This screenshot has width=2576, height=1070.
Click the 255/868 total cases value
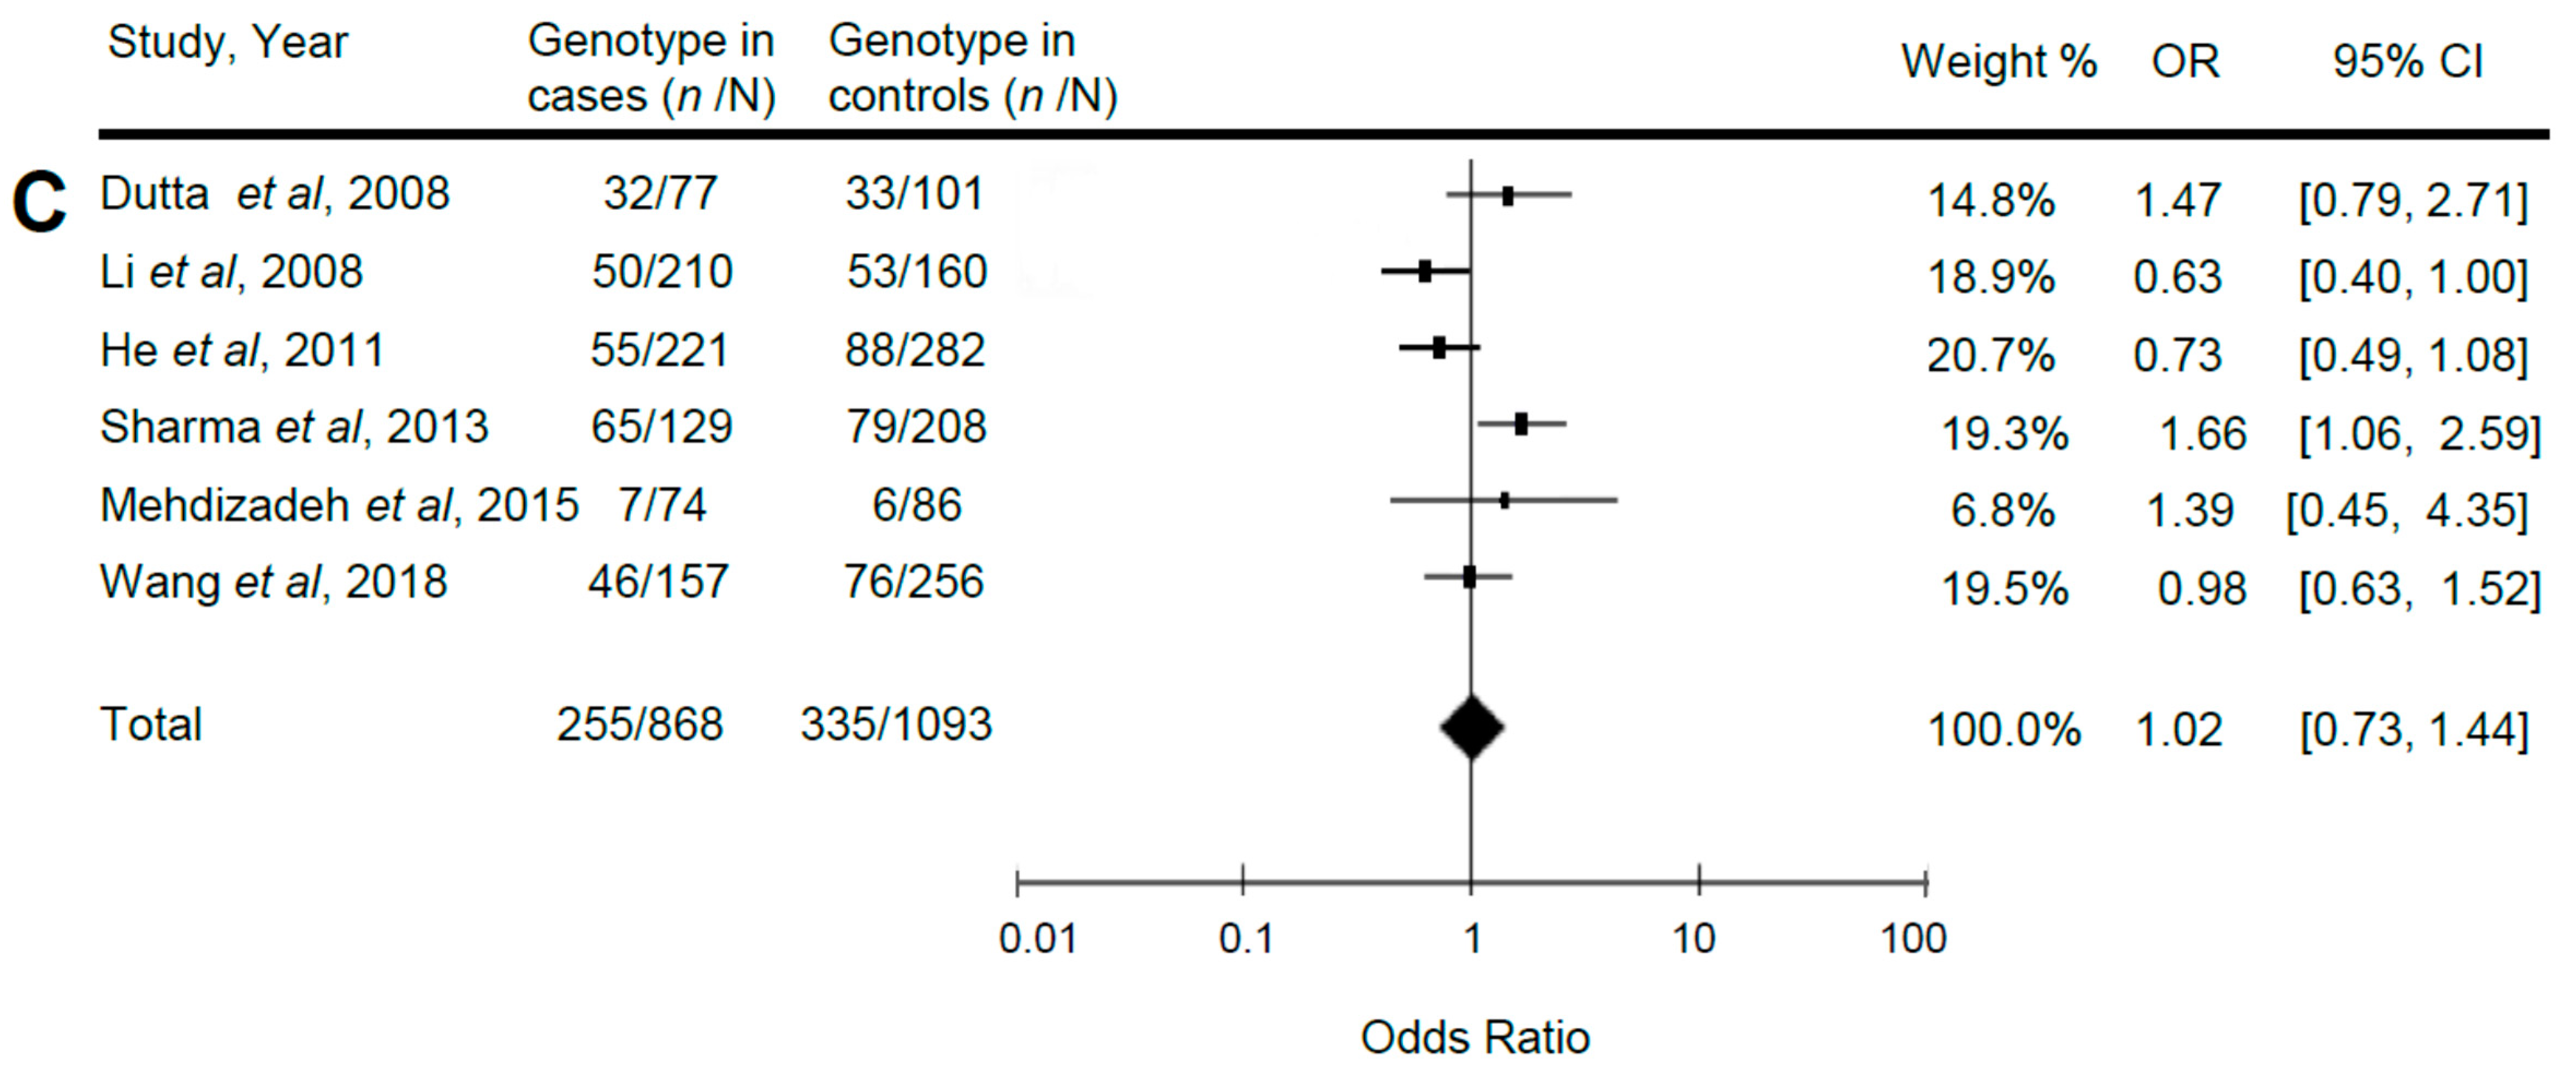click(639, 725)
